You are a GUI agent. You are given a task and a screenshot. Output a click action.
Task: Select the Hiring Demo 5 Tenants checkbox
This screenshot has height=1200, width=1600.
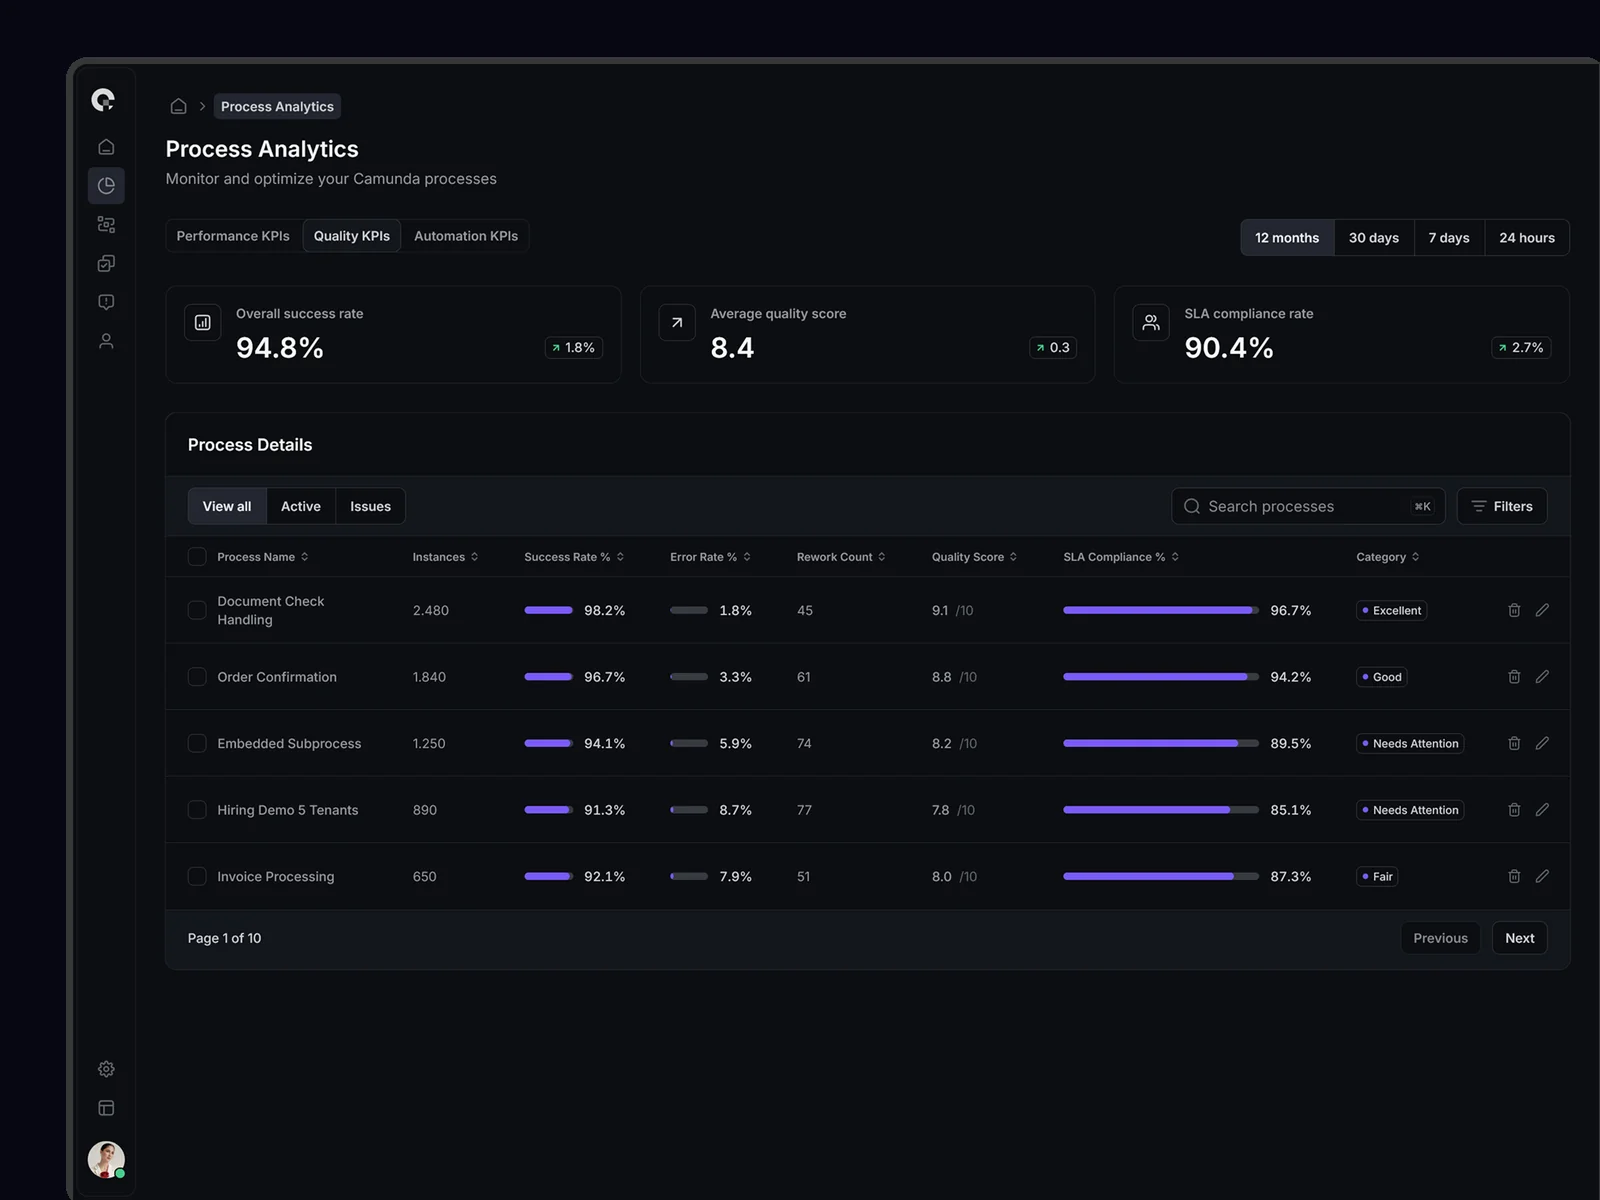197,810
